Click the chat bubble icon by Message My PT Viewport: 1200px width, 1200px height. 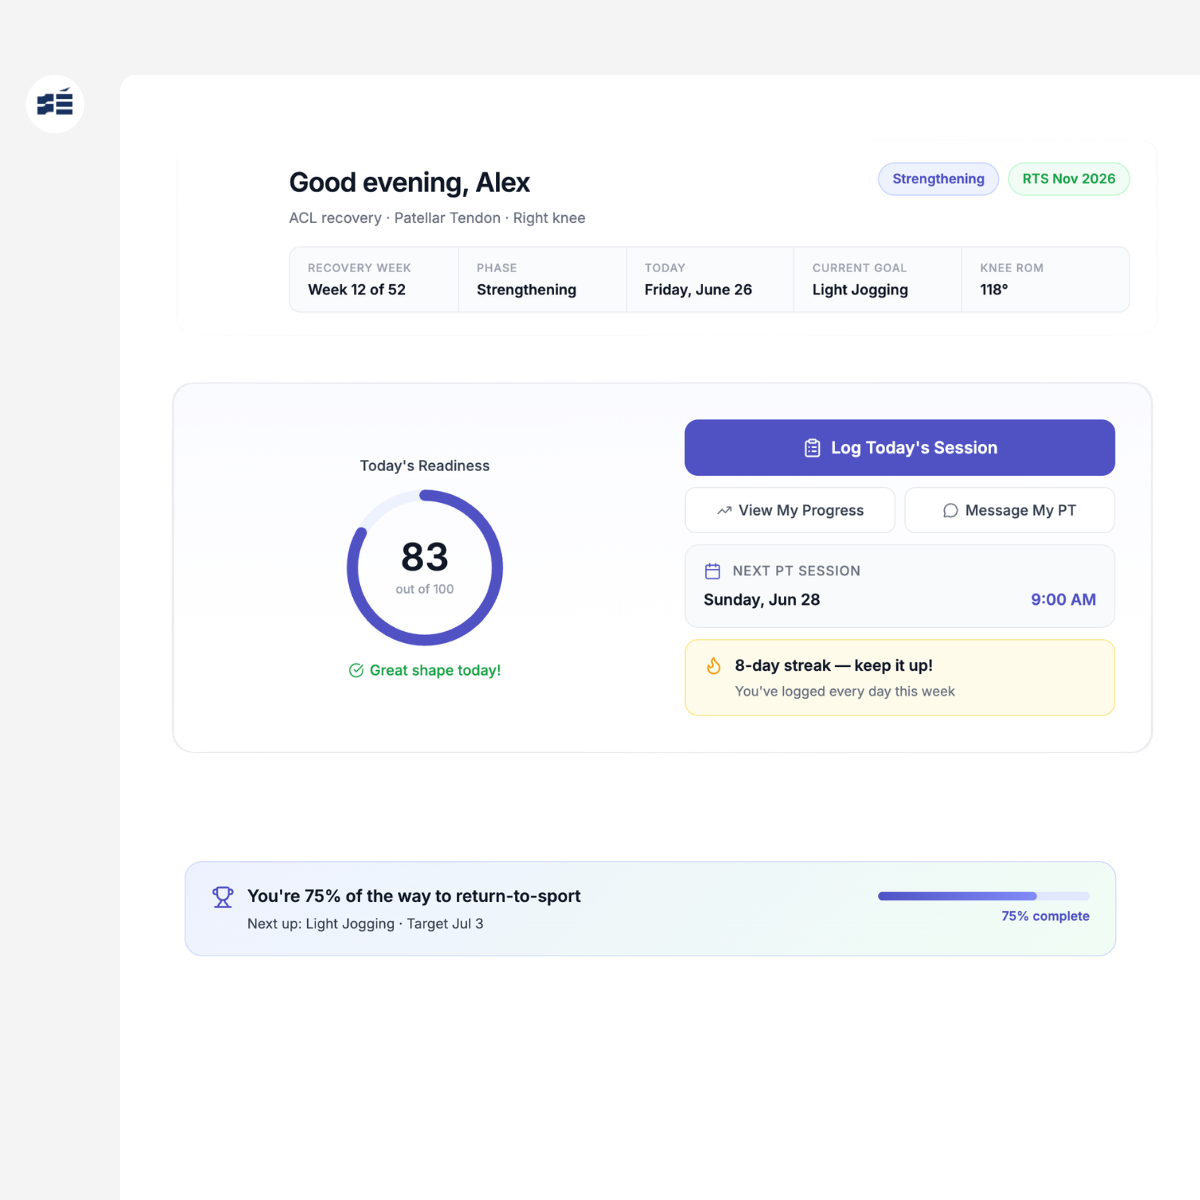tap(950, 510)
